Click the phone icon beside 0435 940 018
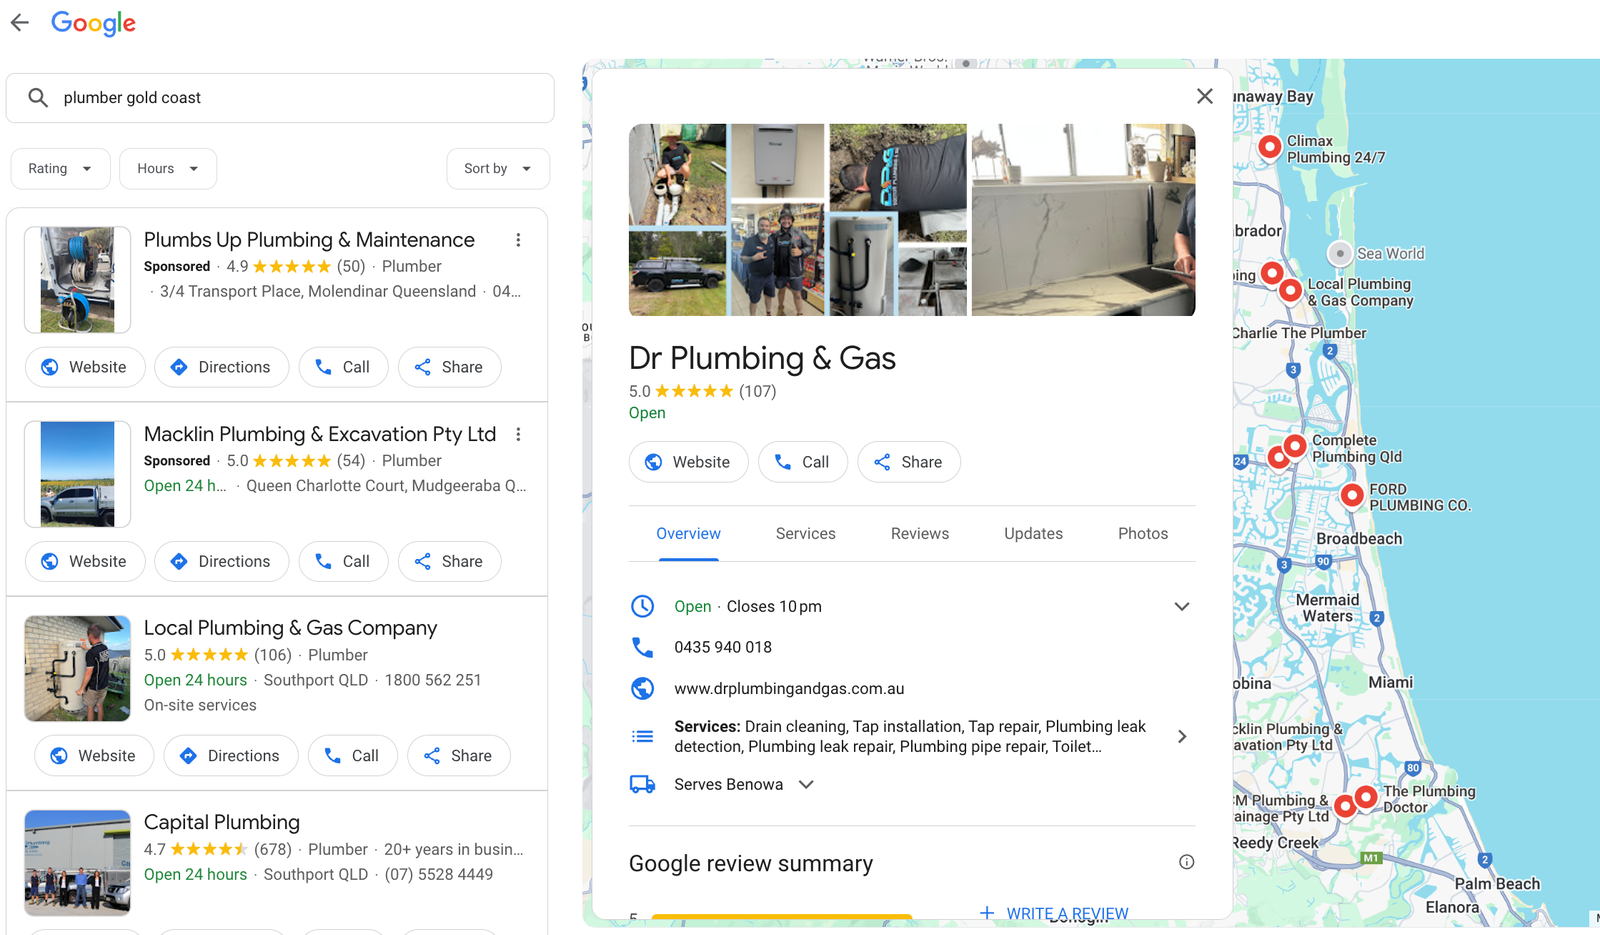Image resolution: width=1600 pixels, height=935 pixels. pyautogui.click(x=642, y=647)
